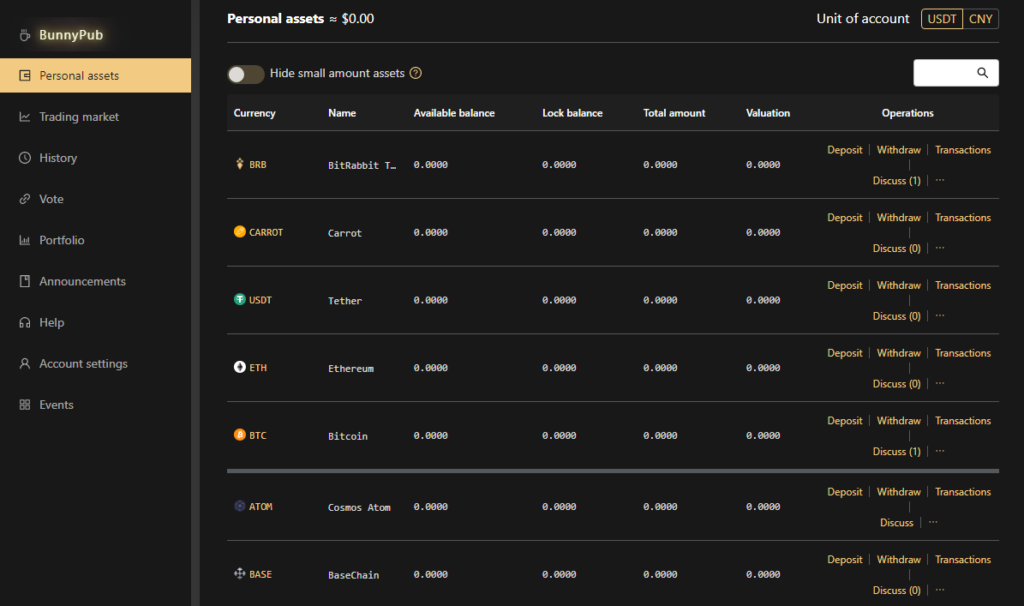The image size is (1024, 606).
Task: Click in the asset search field
Action: click(x=955, y=72)
